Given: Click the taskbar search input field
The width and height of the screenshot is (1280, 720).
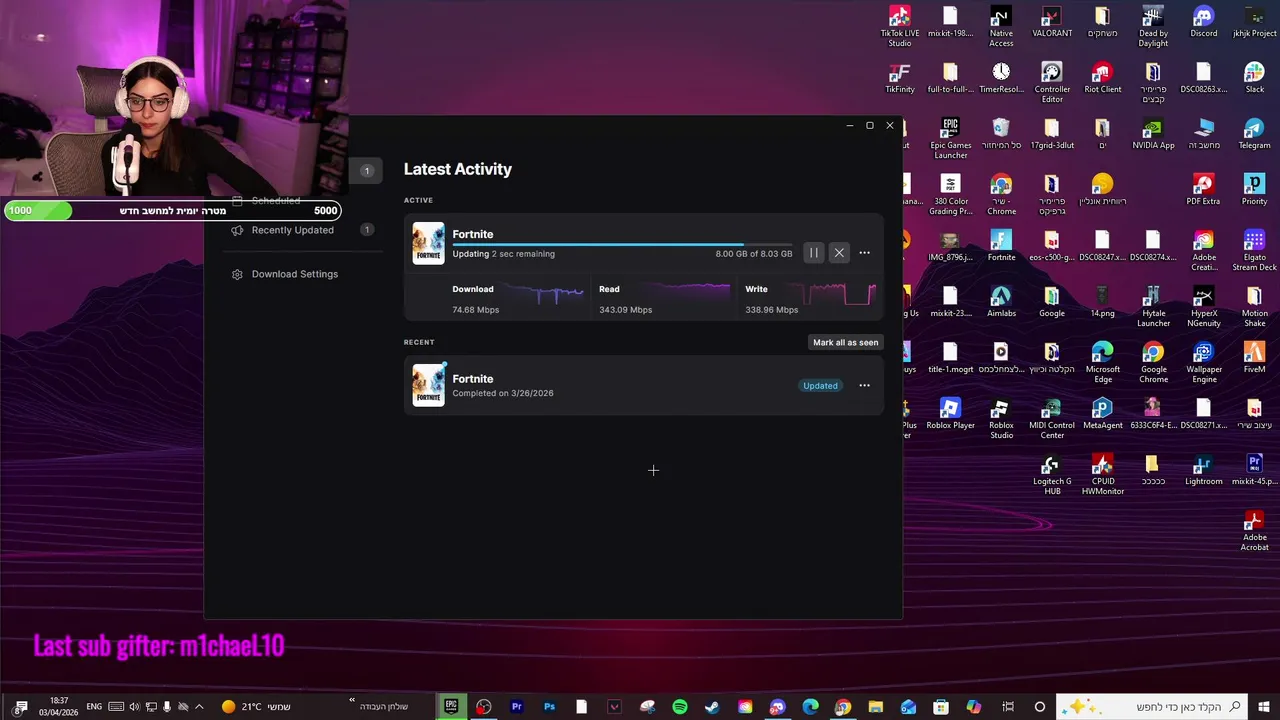Looking at the screenshot, I should click(1154, 707).
